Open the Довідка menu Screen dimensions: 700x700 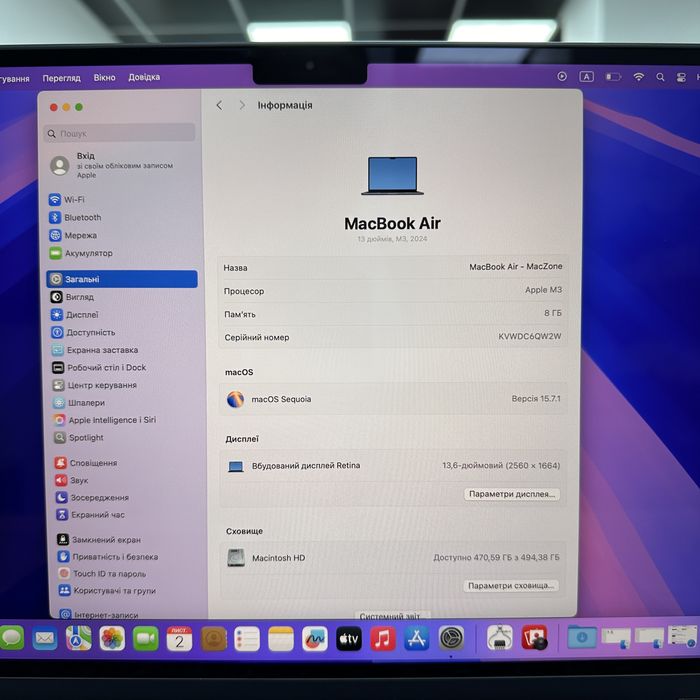click(x=144, y=77)
